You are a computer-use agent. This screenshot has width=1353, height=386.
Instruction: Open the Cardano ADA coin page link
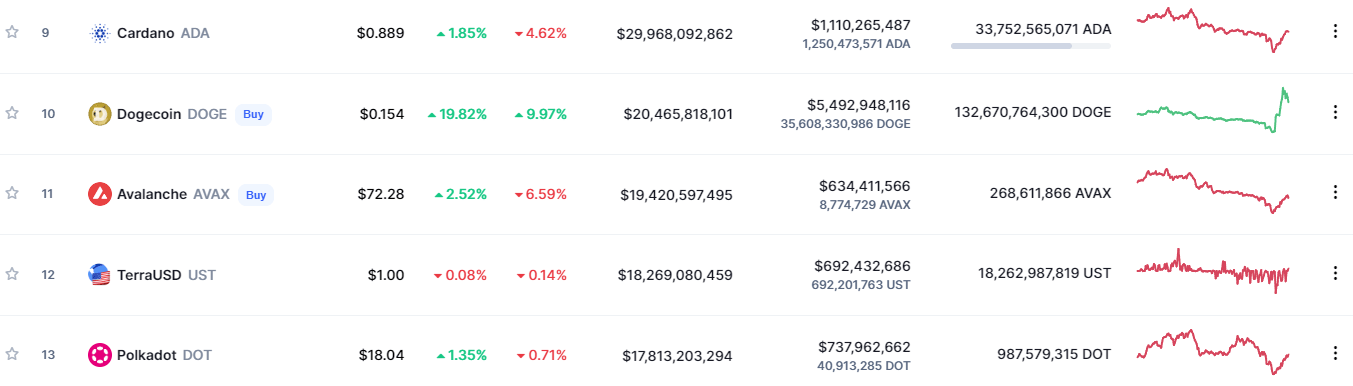[163, 33]
